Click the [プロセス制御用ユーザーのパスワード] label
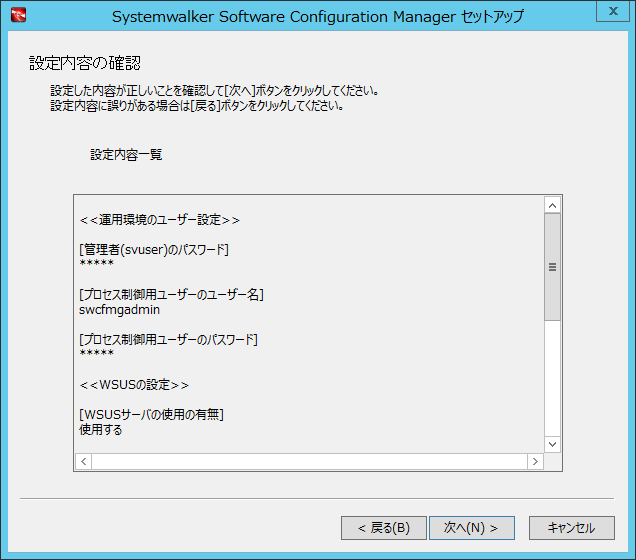 pyautogui.click(x=168, y=340)
